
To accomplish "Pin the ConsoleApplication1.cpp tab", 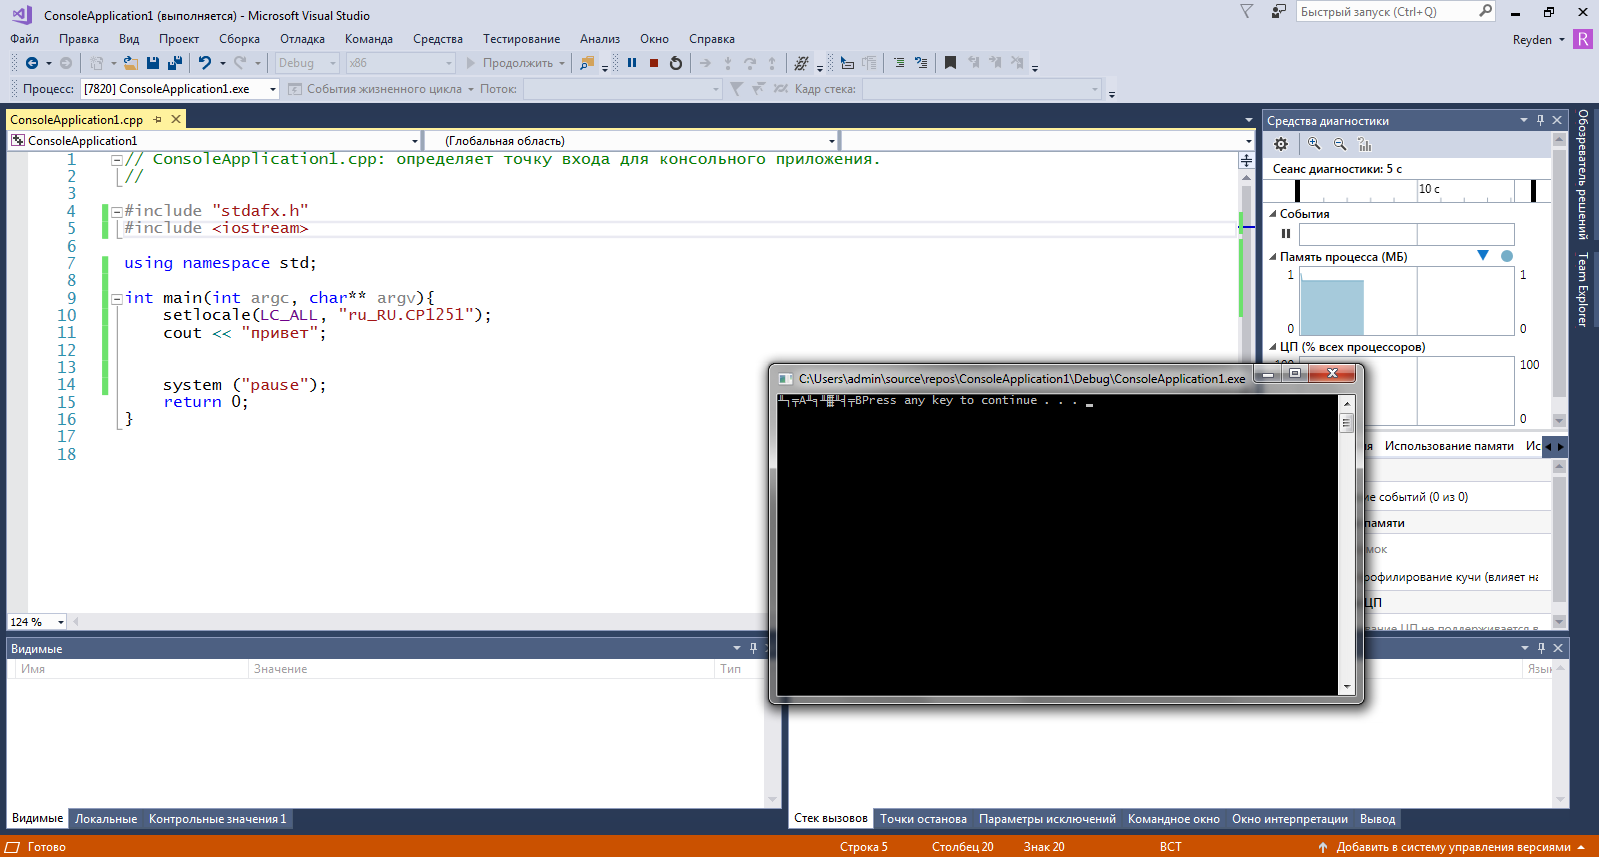I will [157, 119].
